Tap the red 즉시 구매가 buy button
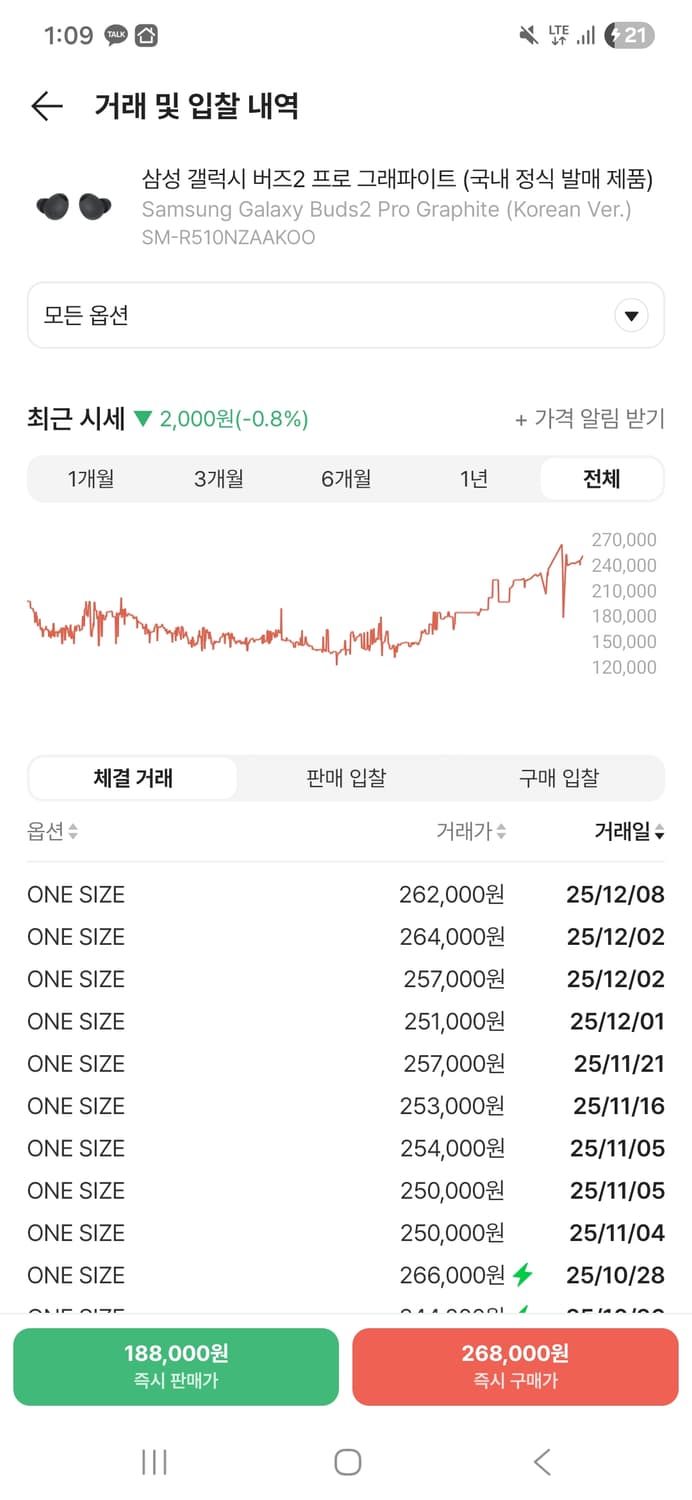This screenshot has width=692, height=1500. [x=515, y=1366]
